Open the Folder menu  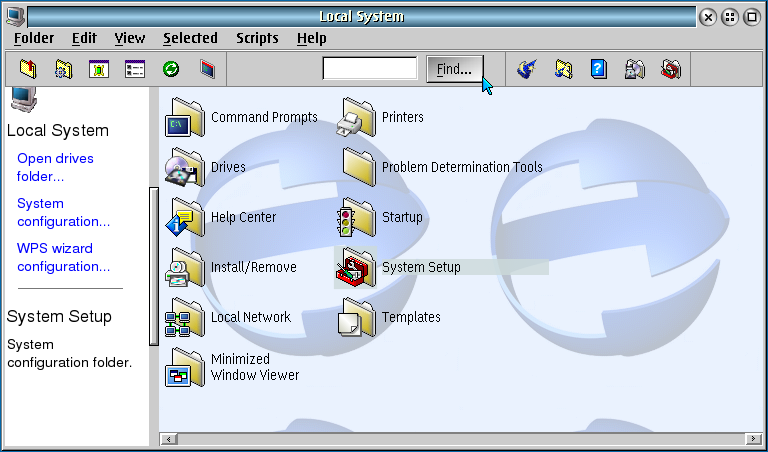(34, 38)
